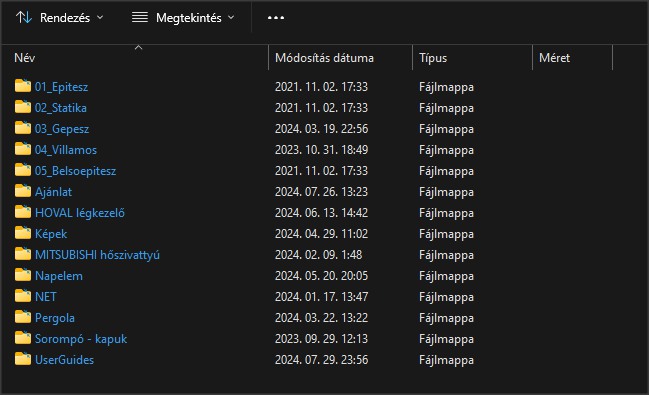The height and width of the screenshot is (395, 649).
Task: Click the folder icon of 02_Statika
Action: (23, 107)
